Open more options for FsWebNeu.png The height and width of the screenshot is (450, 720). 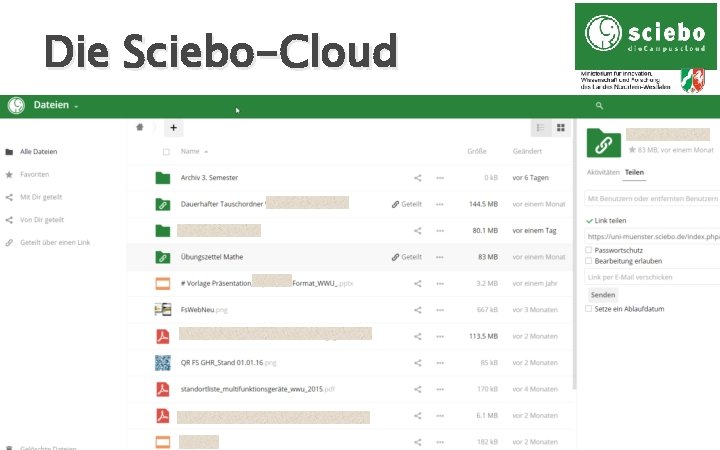coord(440,310)
